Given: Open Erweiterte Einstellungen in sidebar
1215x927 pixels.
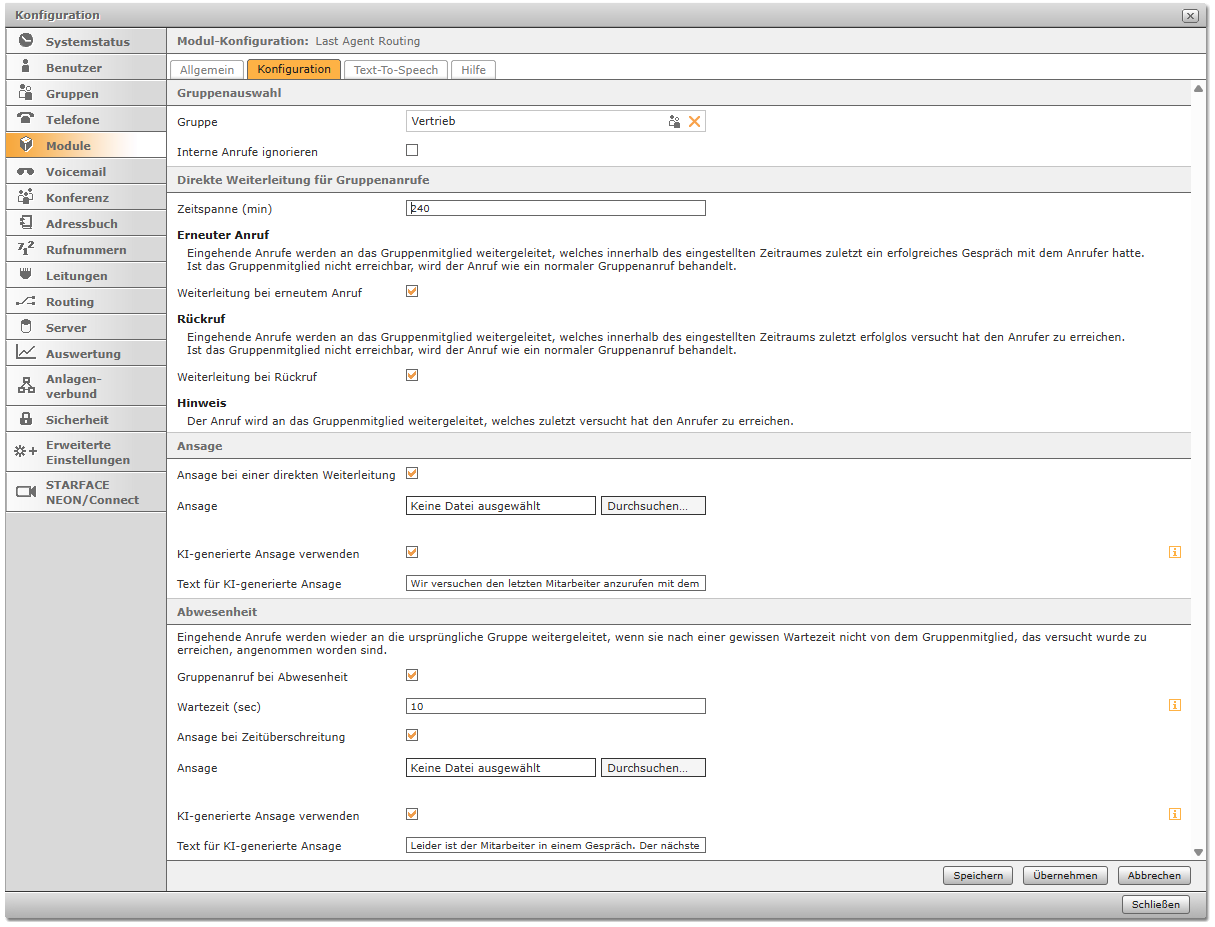Looking at the screenshot, I should pos(86,452).
